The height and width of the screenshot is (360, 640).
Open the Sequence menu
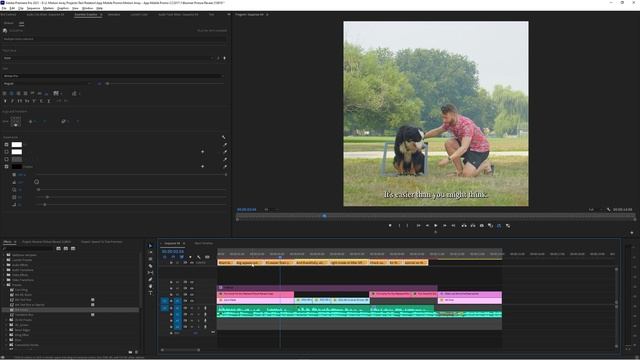[x=33, y=8]
